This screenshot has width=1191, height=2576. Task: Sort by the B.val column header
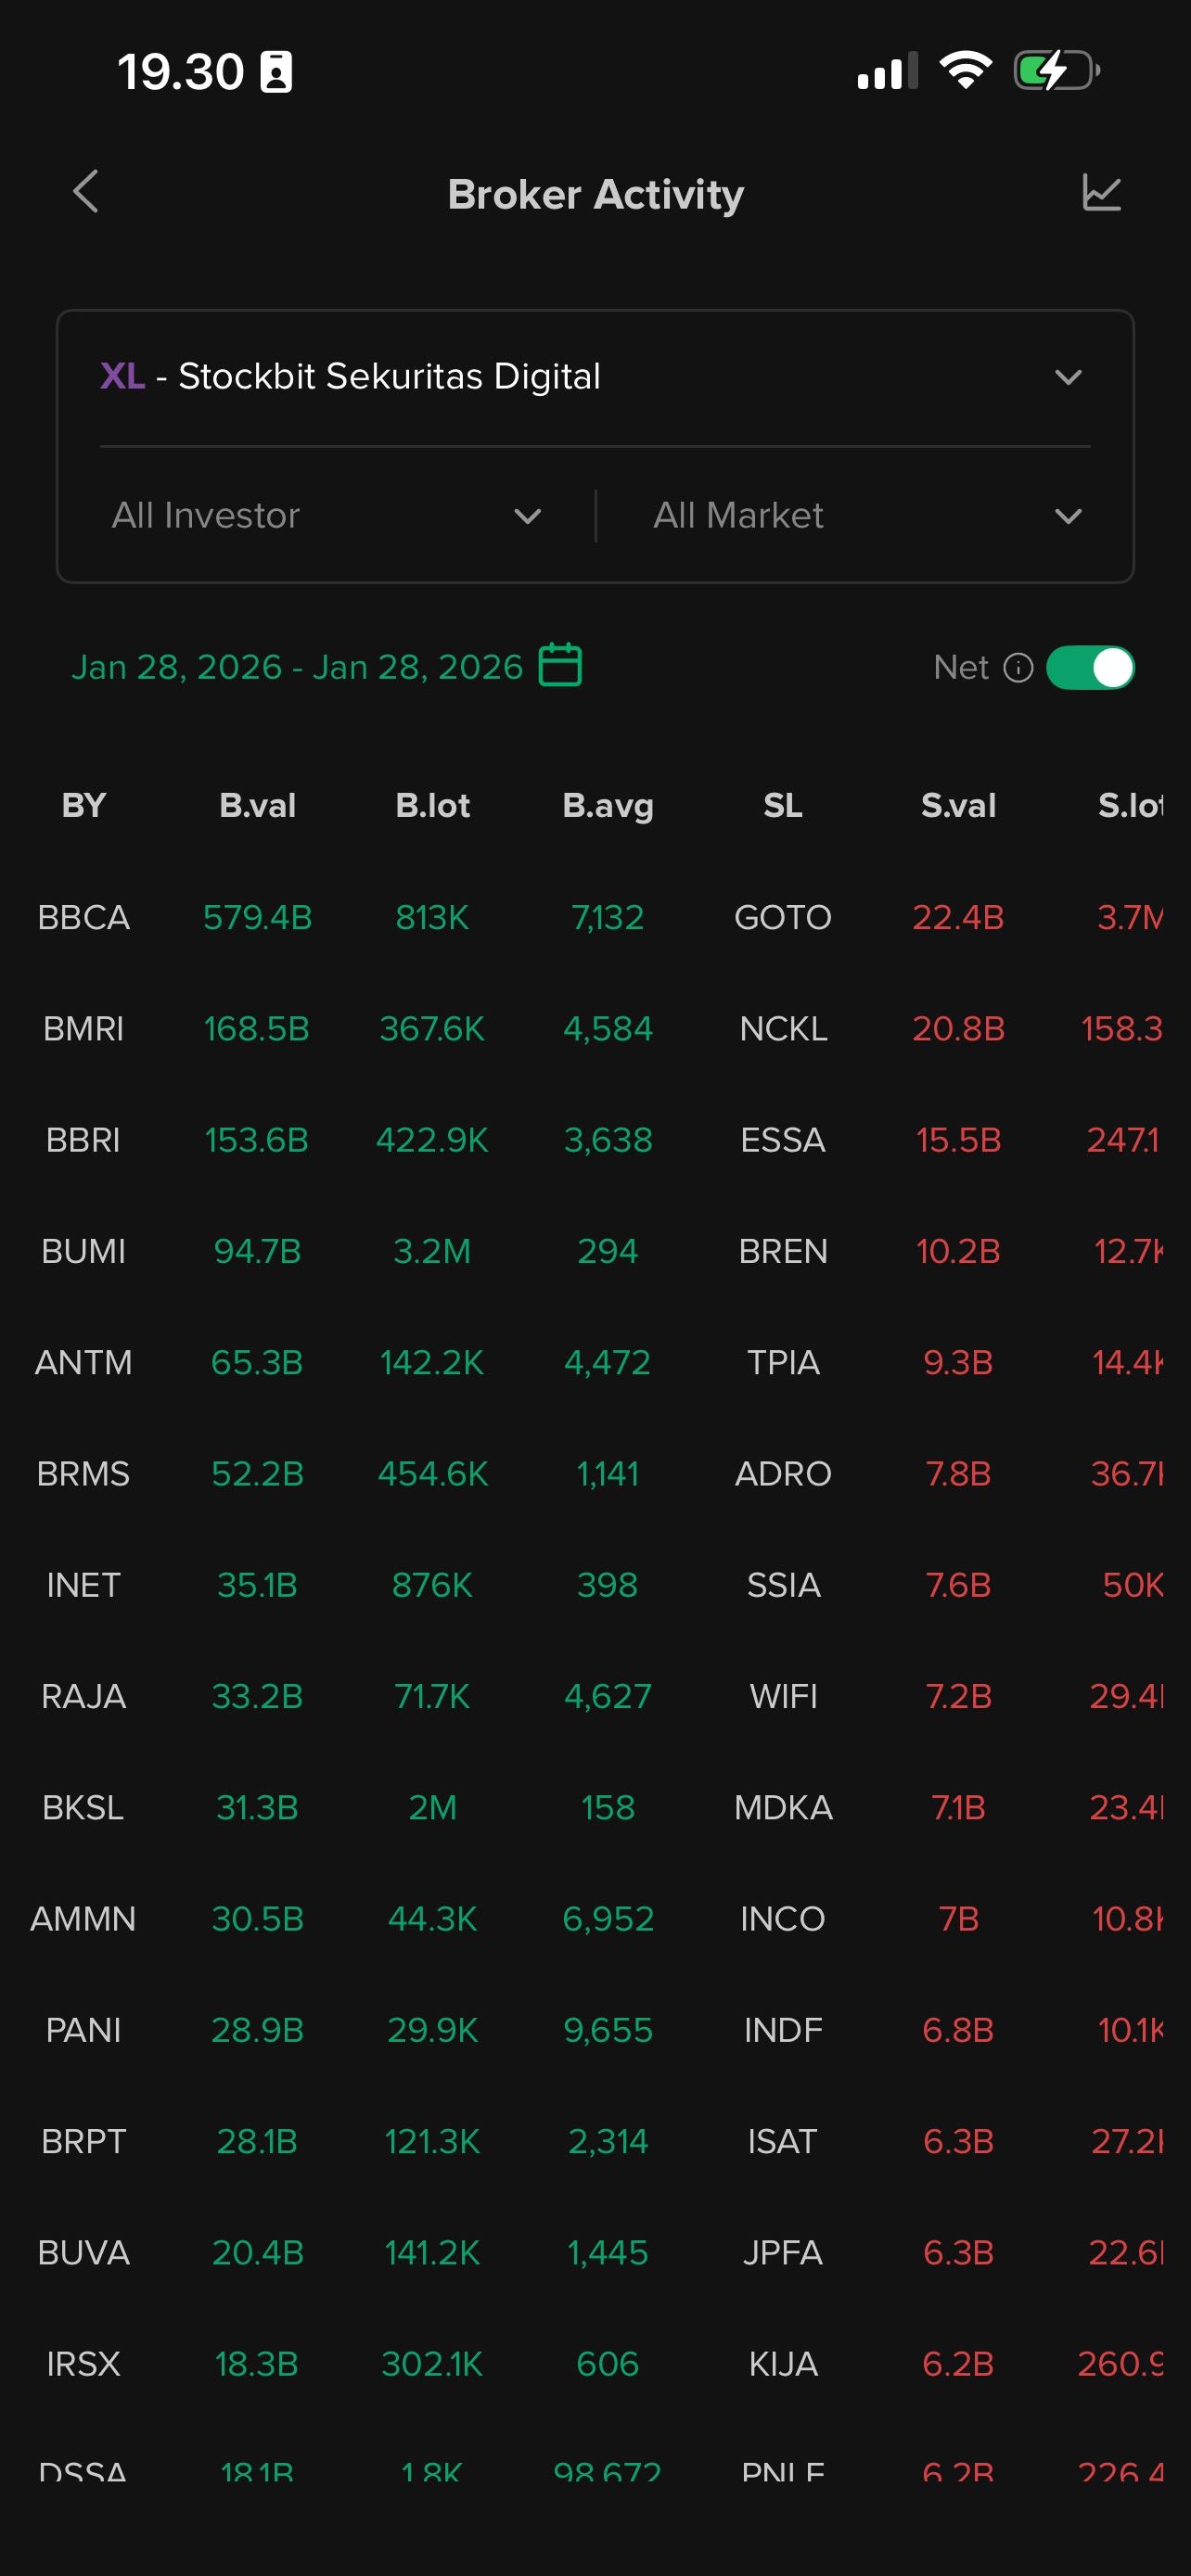tap(257, 806)
